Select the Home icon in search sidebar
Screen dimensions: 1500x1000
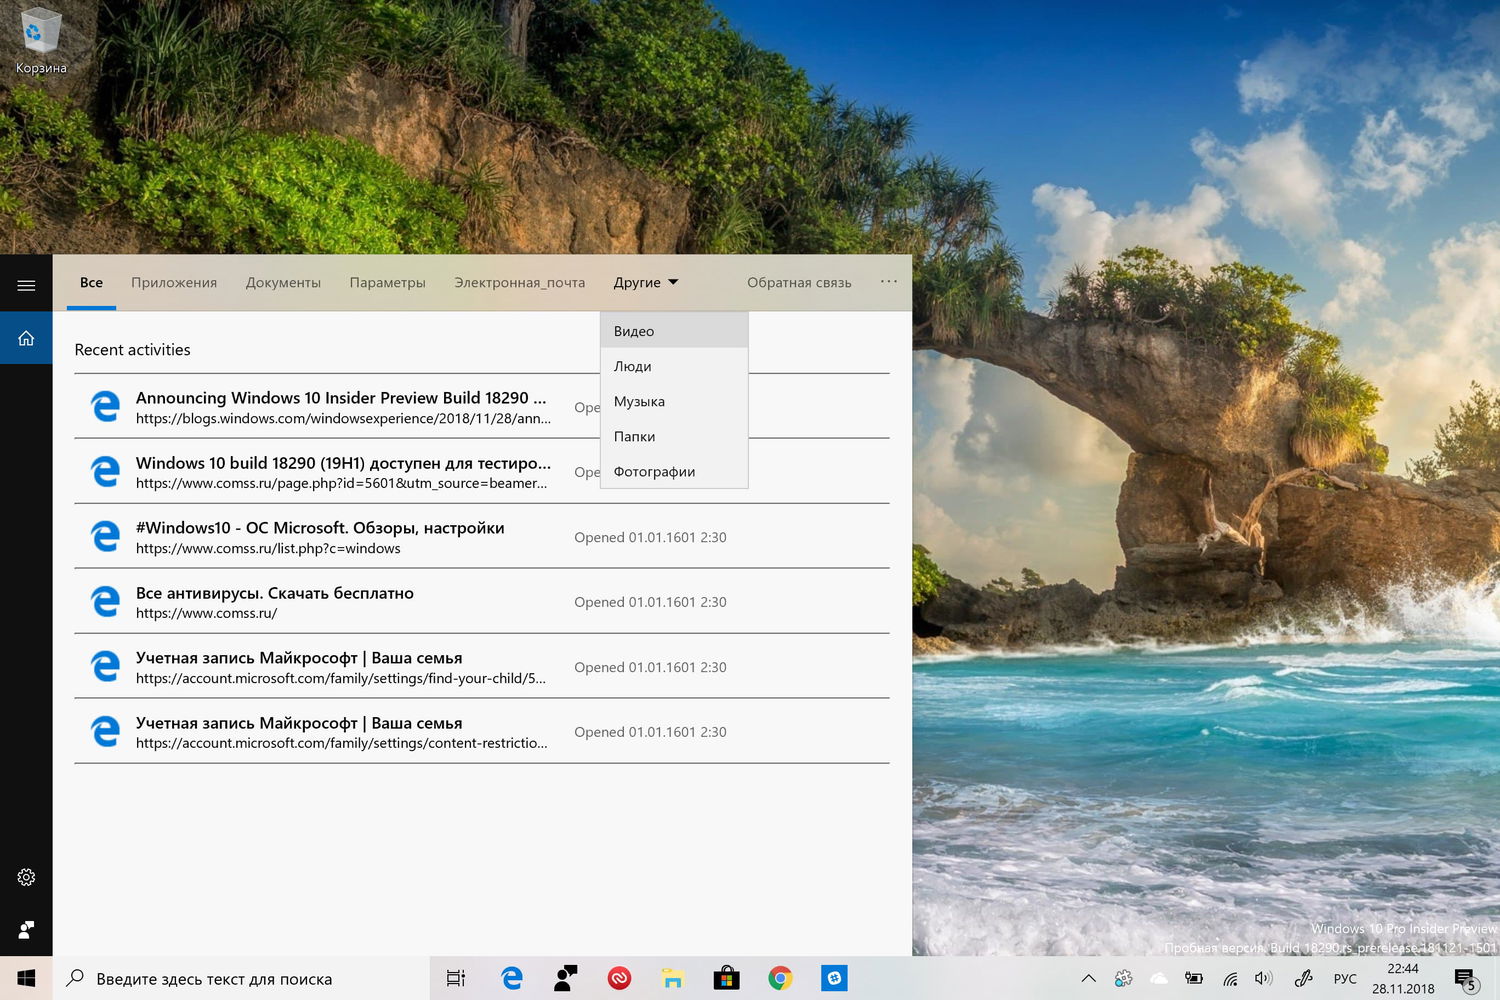[26, 338]
